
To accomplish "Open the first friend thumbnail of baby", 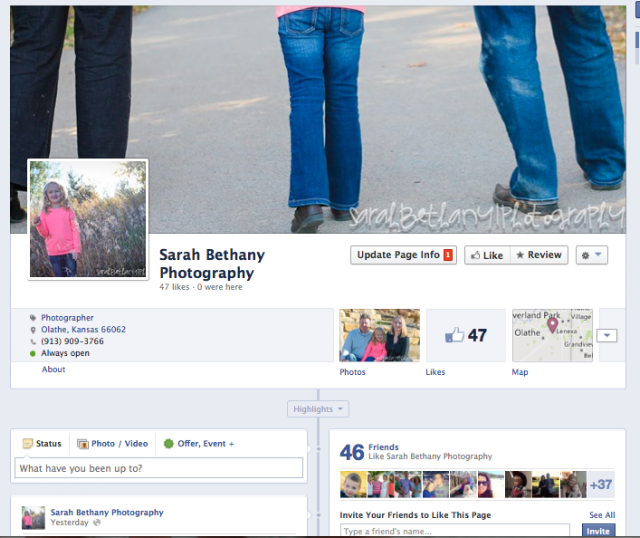I will [x=353, y=485].
